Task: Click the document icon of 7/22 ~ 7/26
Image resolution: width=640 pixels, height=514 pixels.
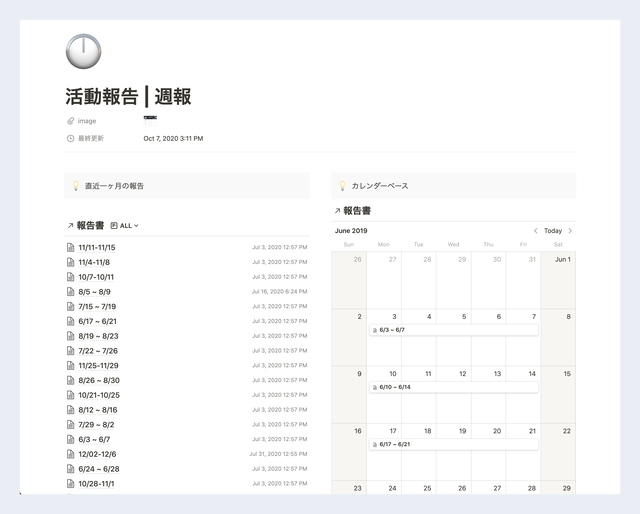Action: coord(71,351)
